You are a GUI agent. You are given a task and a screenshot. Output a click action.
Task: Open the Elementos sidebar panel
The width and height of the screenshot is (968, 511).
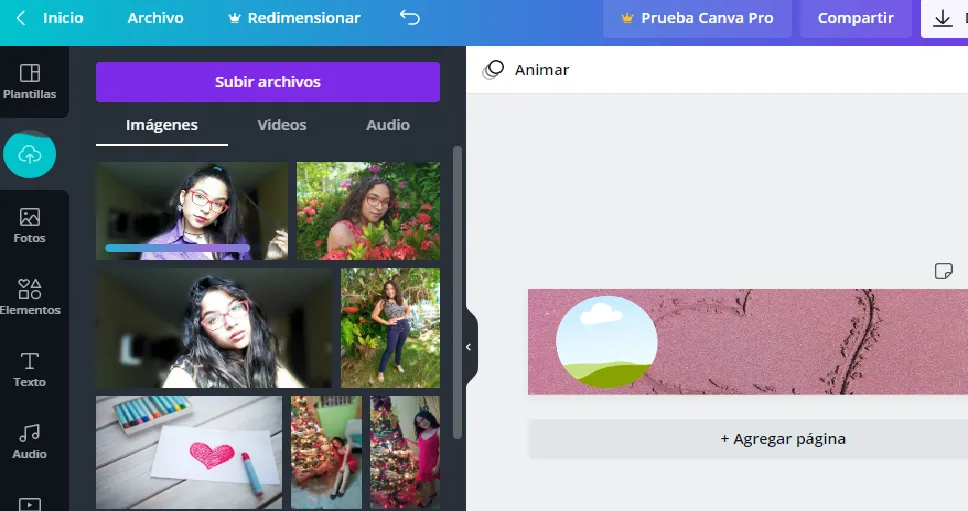coord(30,297)
